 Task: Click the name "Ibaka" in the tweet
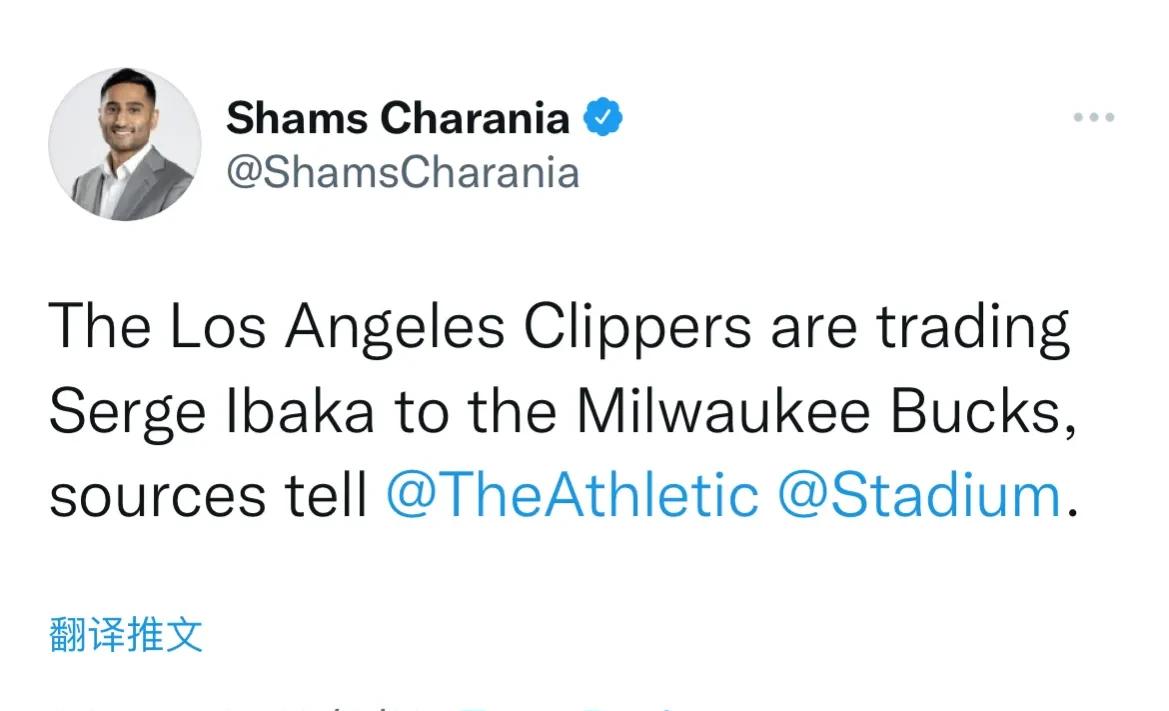299,411
